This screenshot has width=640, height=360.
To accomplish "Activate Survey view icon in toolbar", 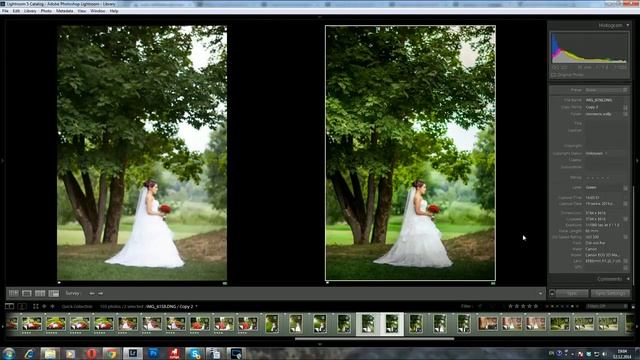I will 53,293.
